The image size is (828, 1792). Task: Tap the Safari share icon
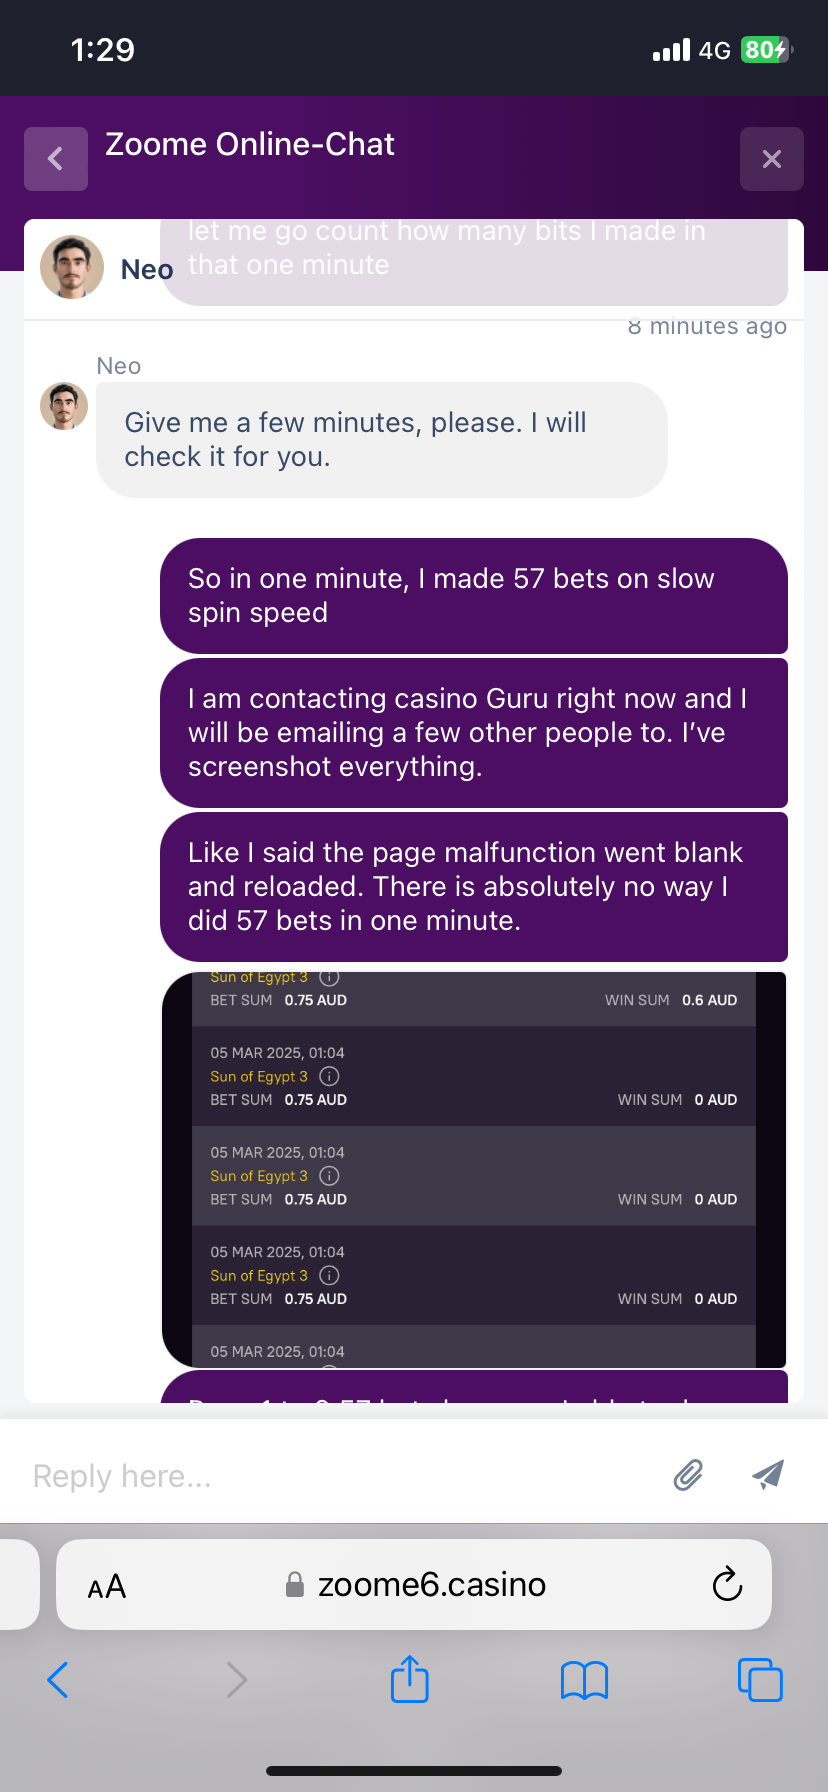(409, 1679)
